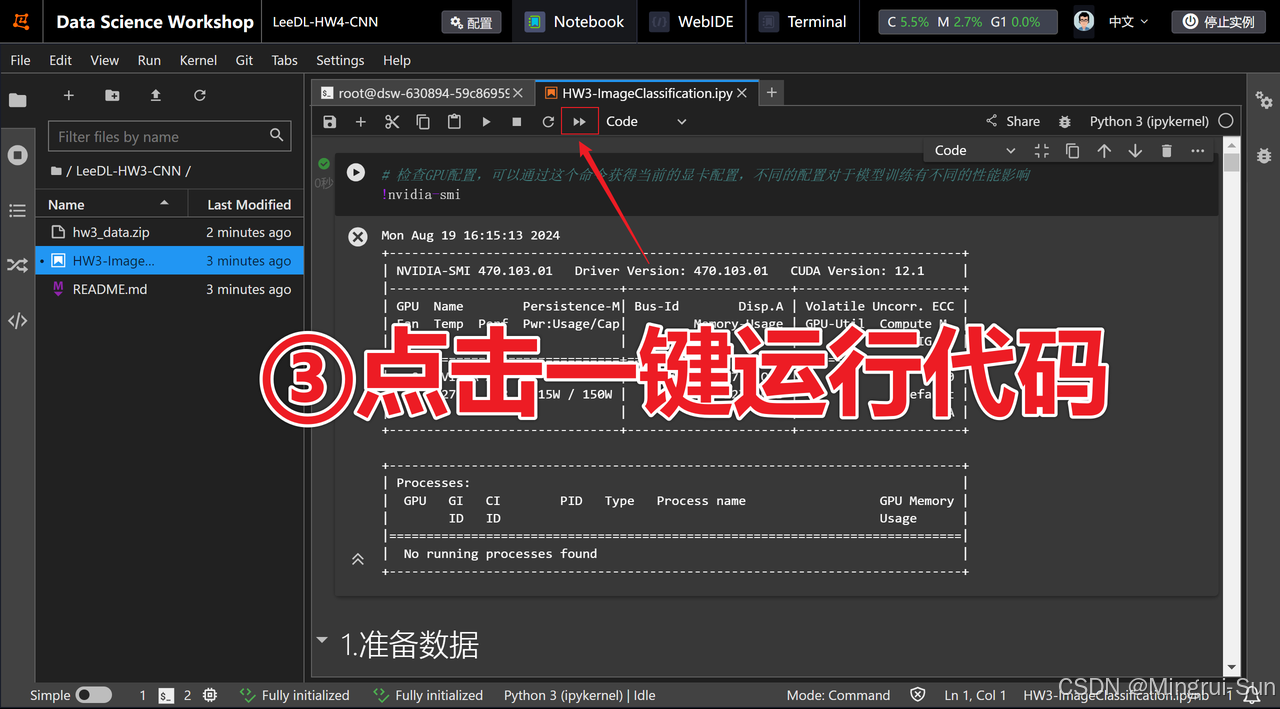
Task: Filter files by name input field
Action: 169,136
